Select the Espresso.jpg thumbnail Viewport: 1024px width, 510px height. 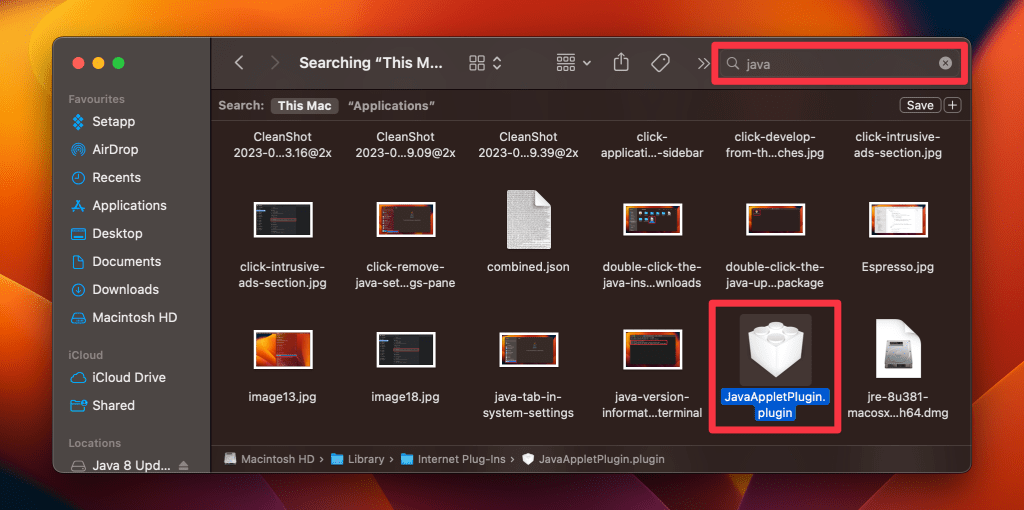[x=898, y=219]
